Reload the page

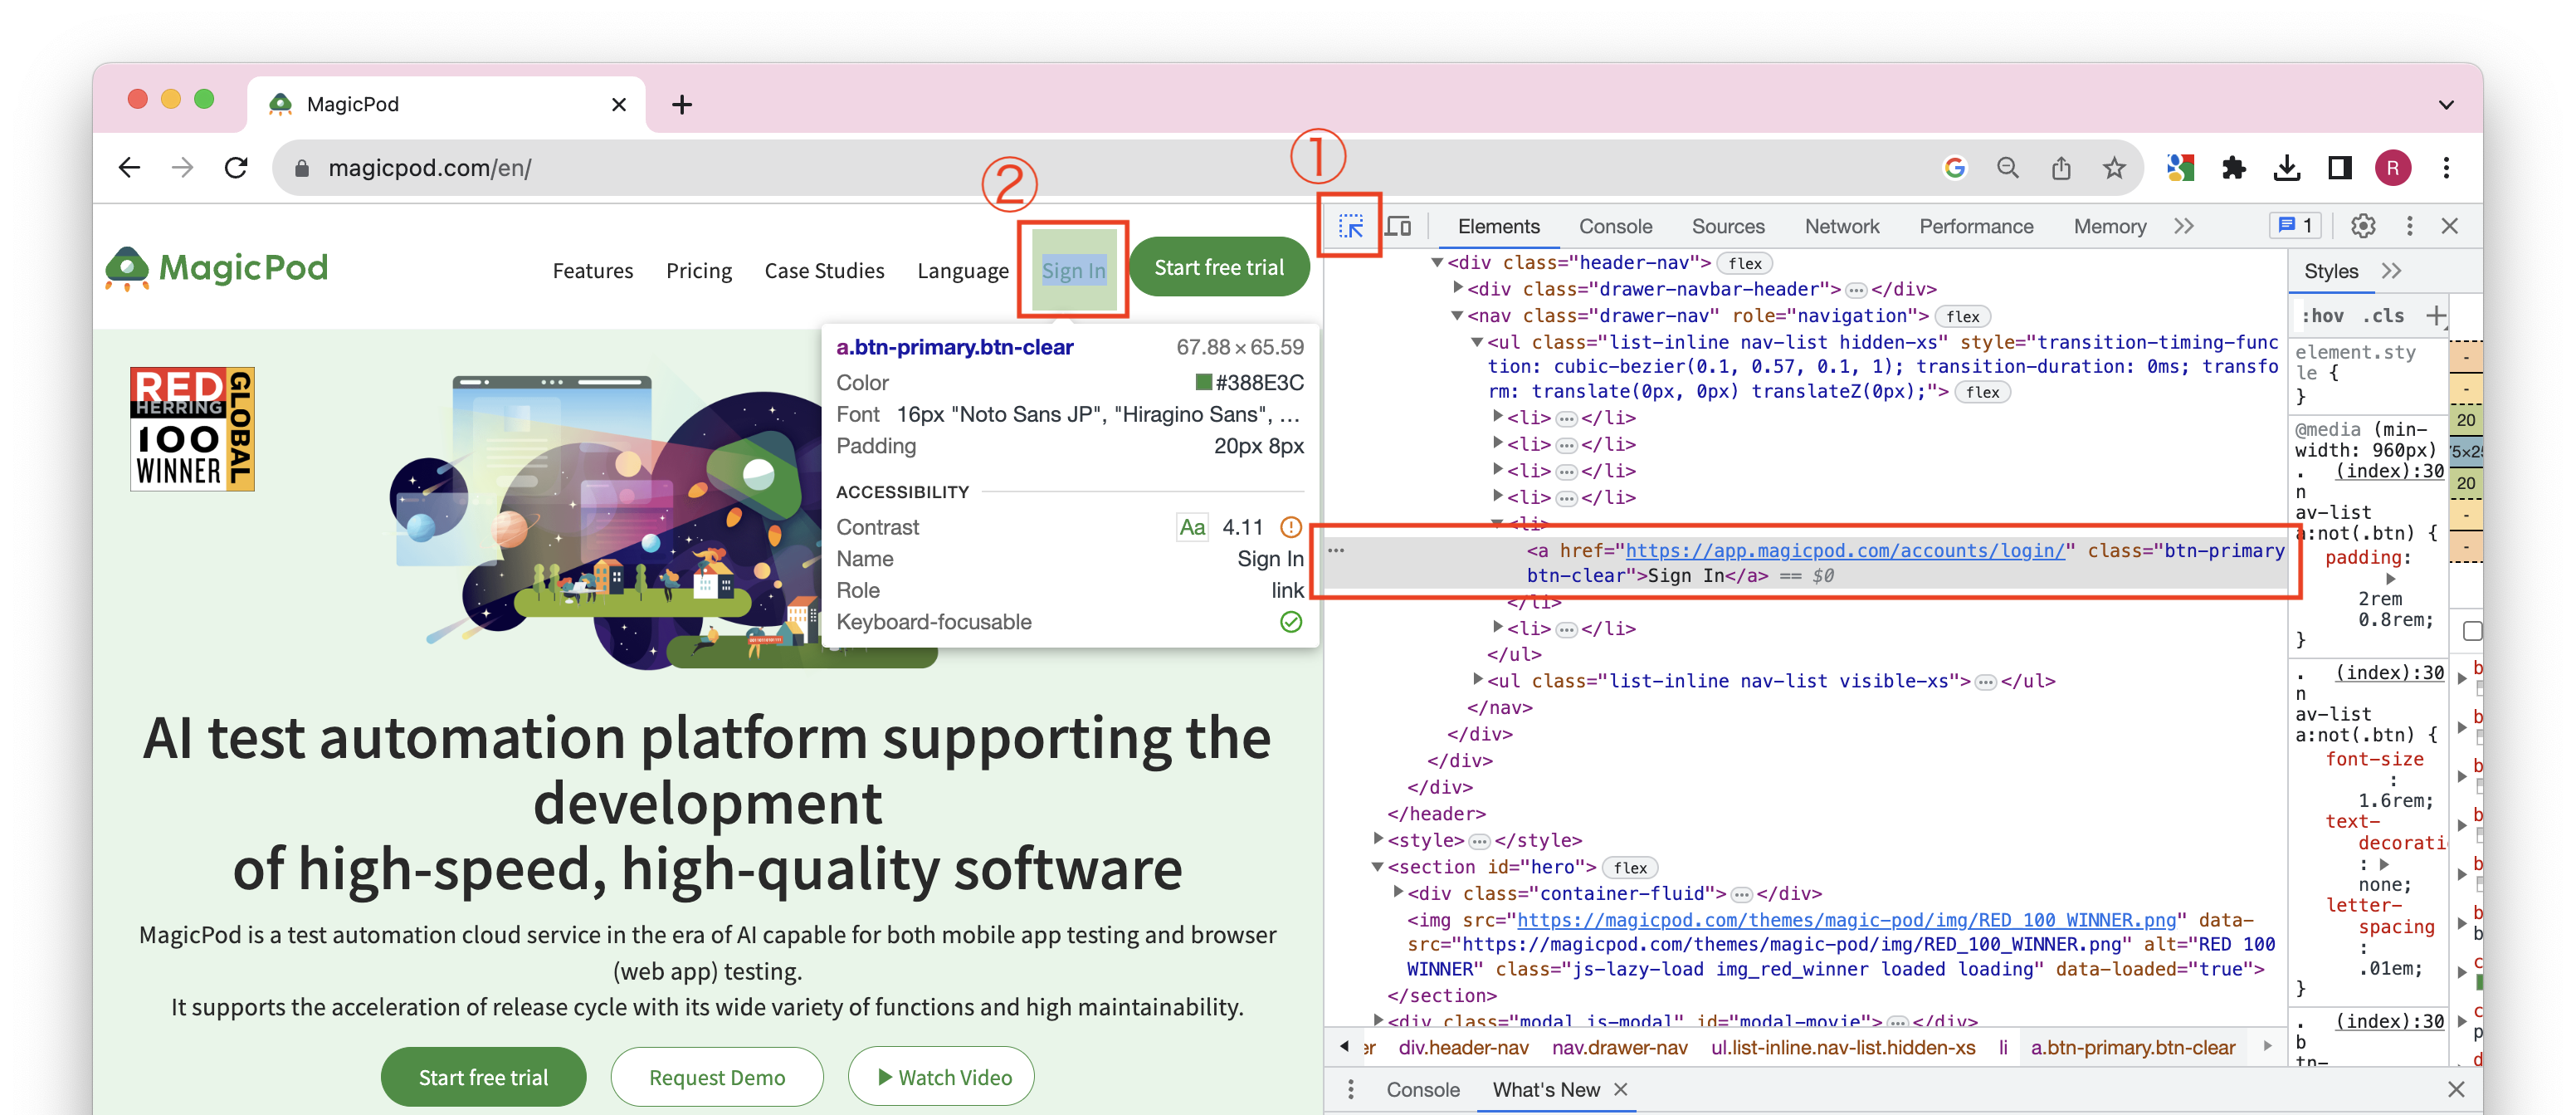click(x=236, y=168)
